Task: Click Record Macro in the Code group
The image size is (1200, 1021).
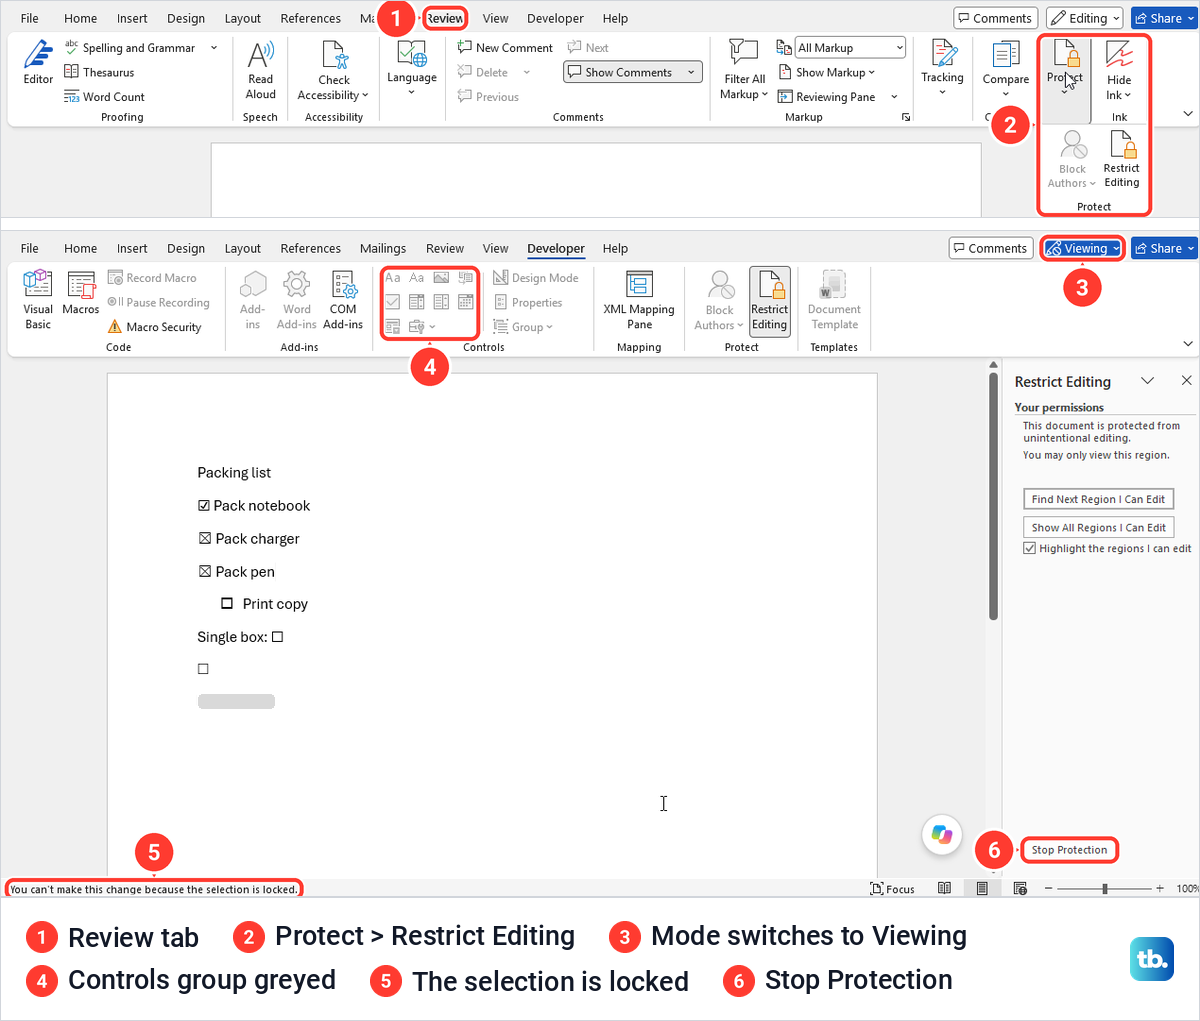Action: click(x=152, y=278)
